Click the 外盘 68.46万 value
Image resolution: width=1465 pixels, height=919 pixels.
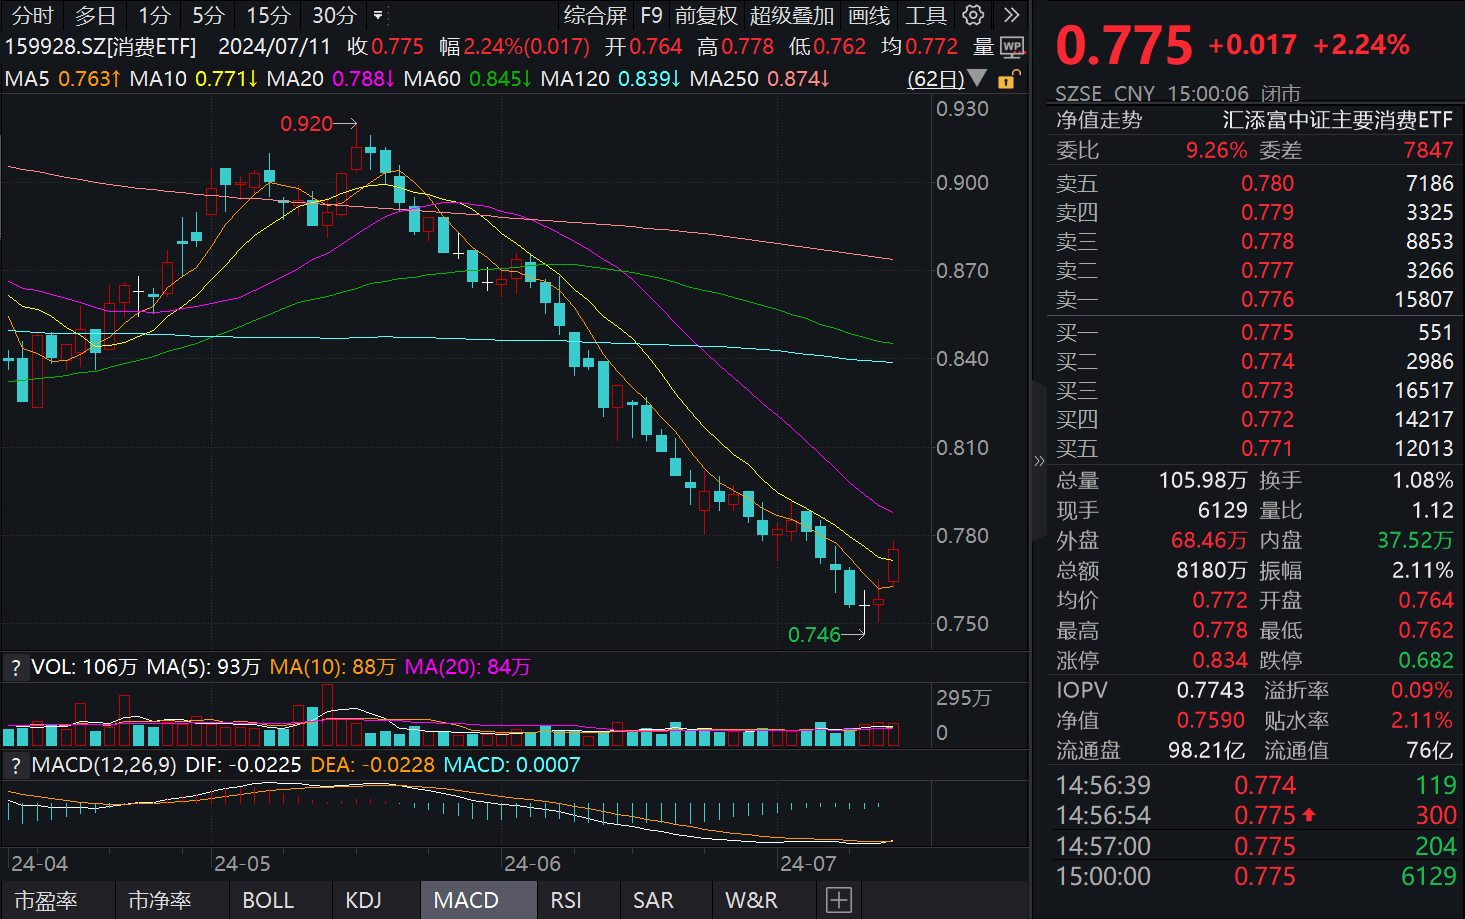pyautogui.click(x=1209, y=540)
